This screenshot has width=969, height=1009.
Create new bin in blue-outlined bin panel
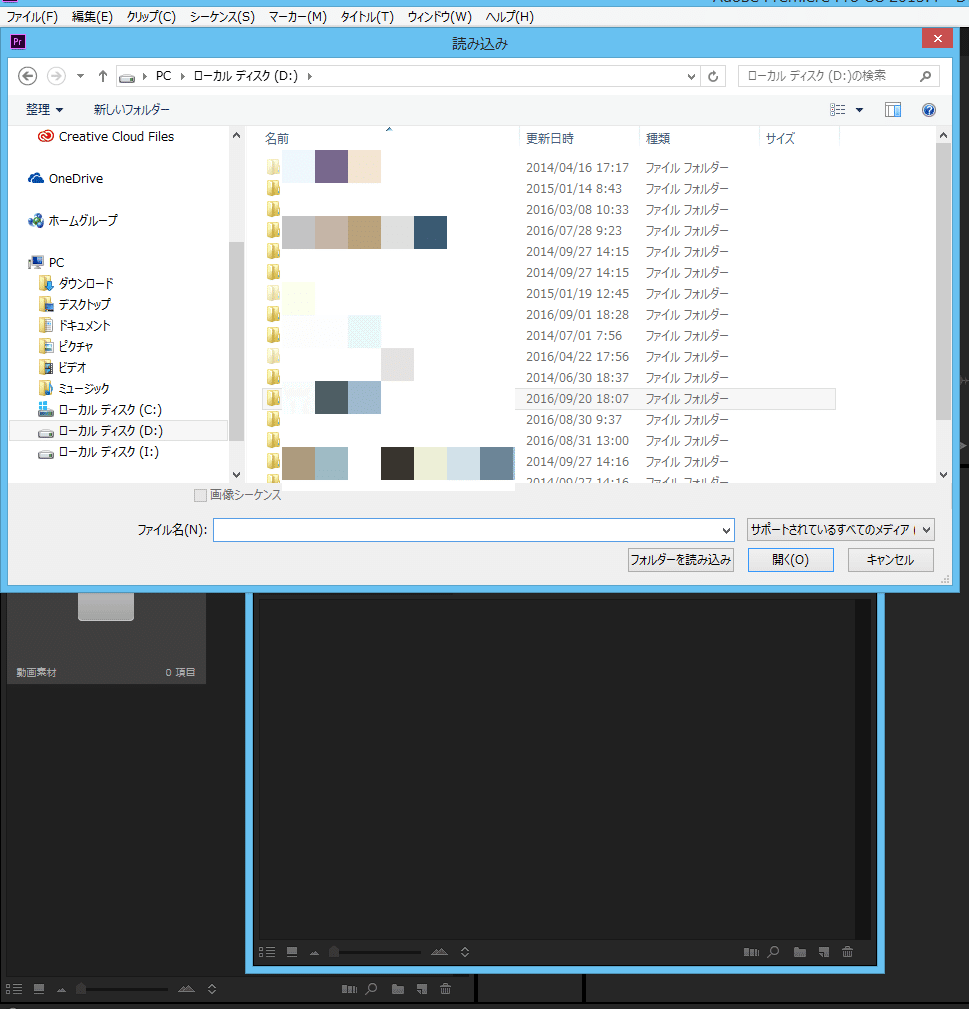pyautogui.click(x=800, y=952)
